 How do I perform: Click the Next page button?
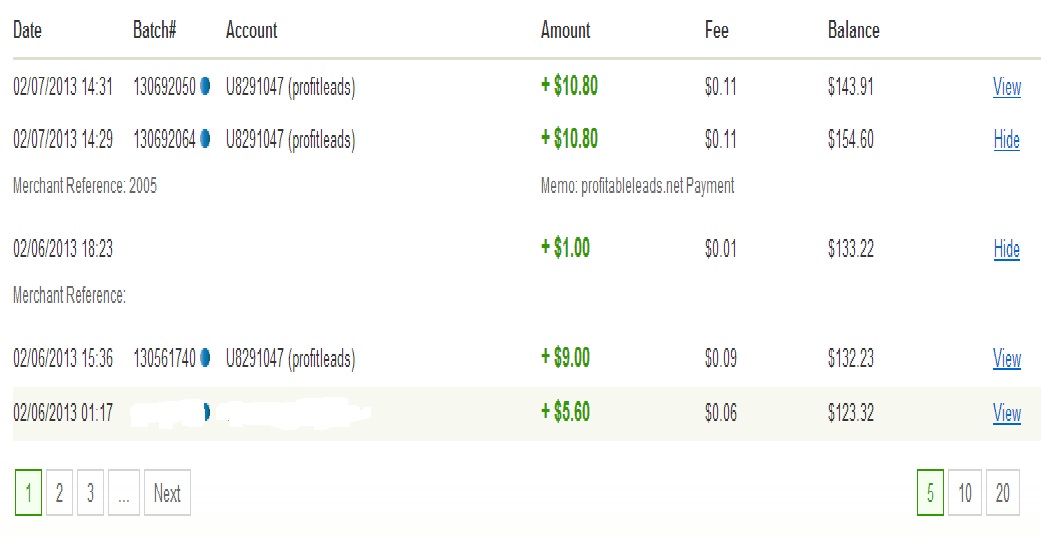167,493
